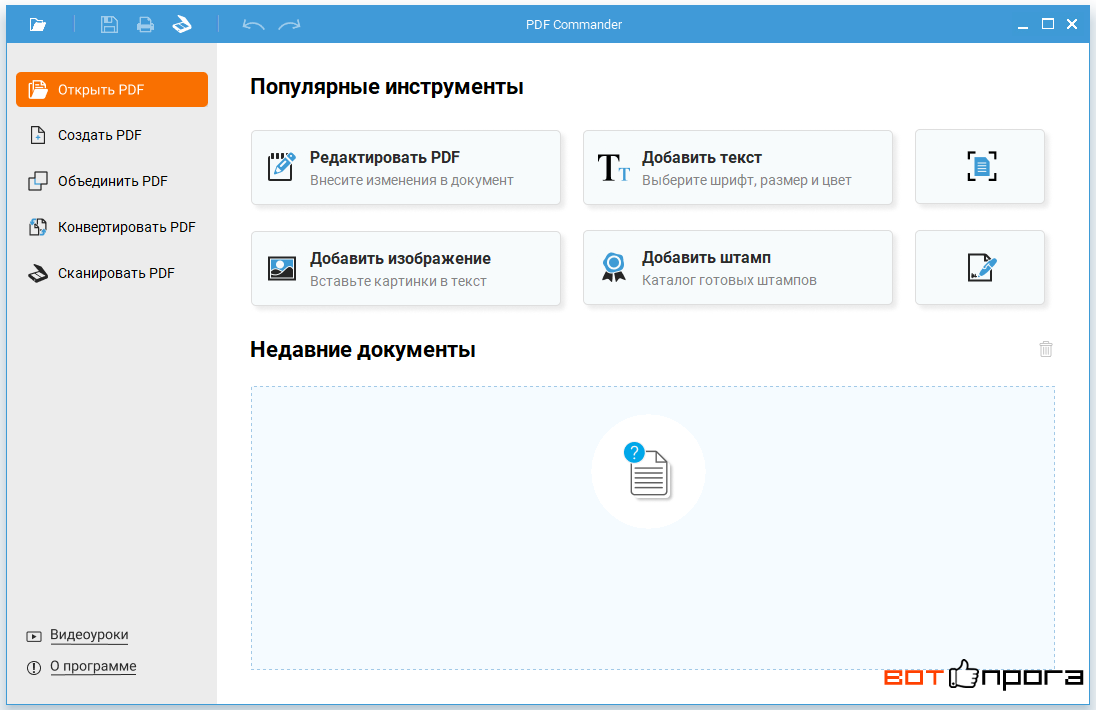Click the undo arrow icon
Screen dimensions: 1096x710
coord(253,25)
